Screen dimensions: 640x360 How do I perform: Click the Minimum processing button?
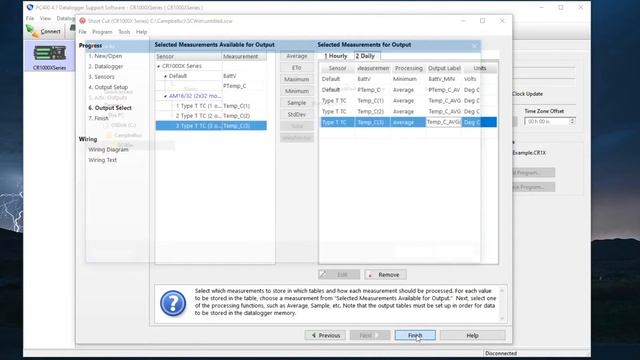(297, 91)
